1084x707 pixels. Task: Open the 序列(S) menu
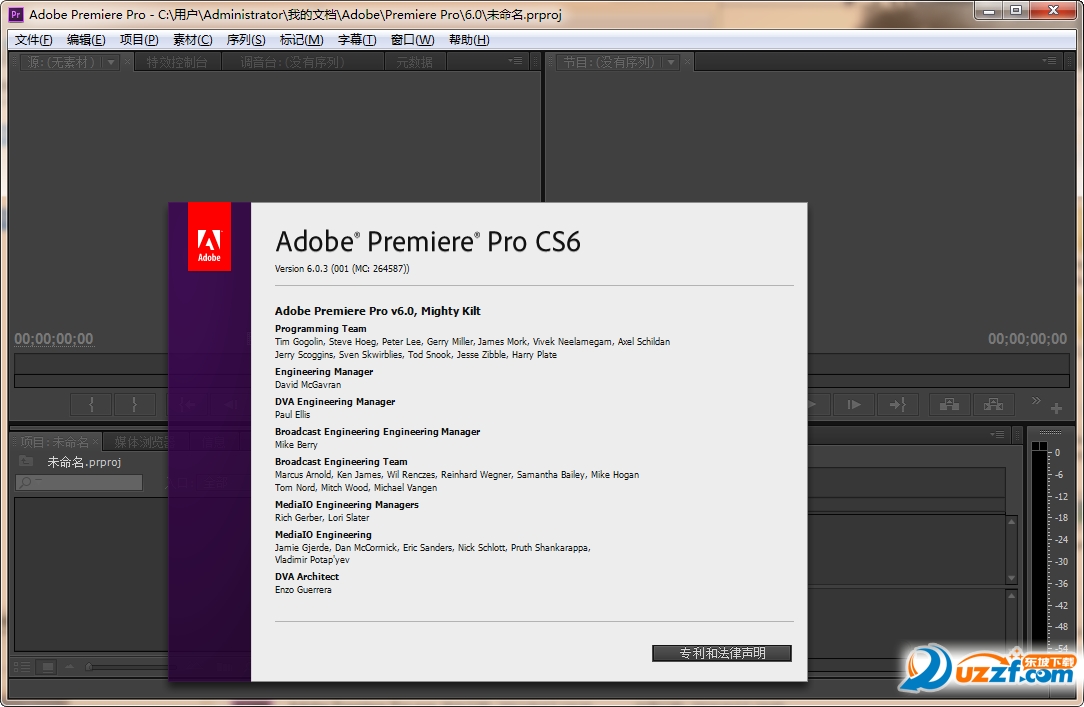243,39
